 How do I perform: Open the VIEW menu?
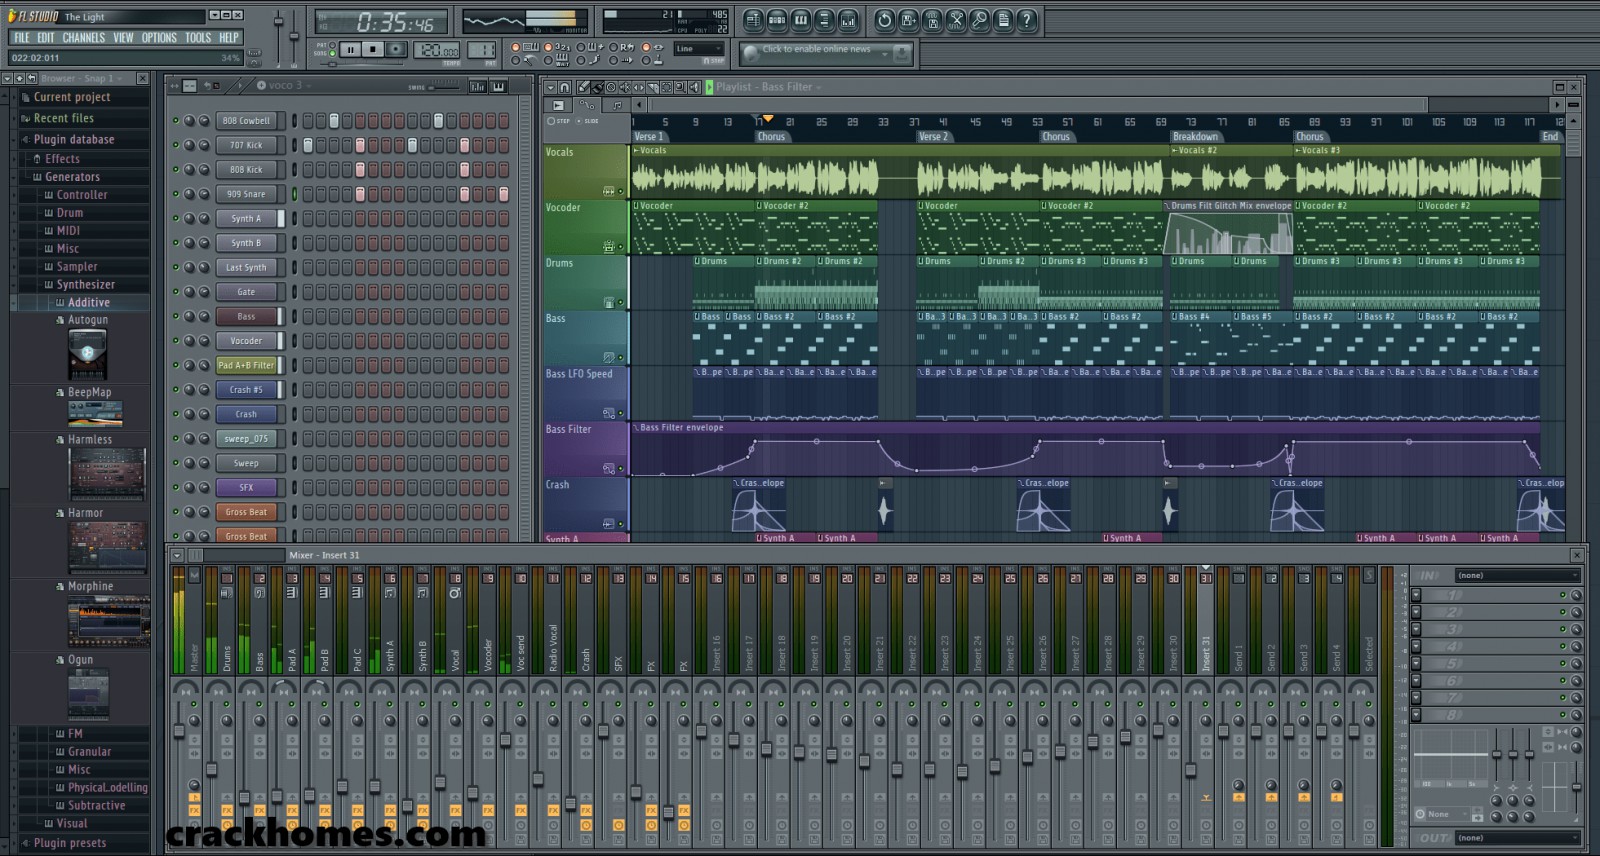tap(123, 38)
